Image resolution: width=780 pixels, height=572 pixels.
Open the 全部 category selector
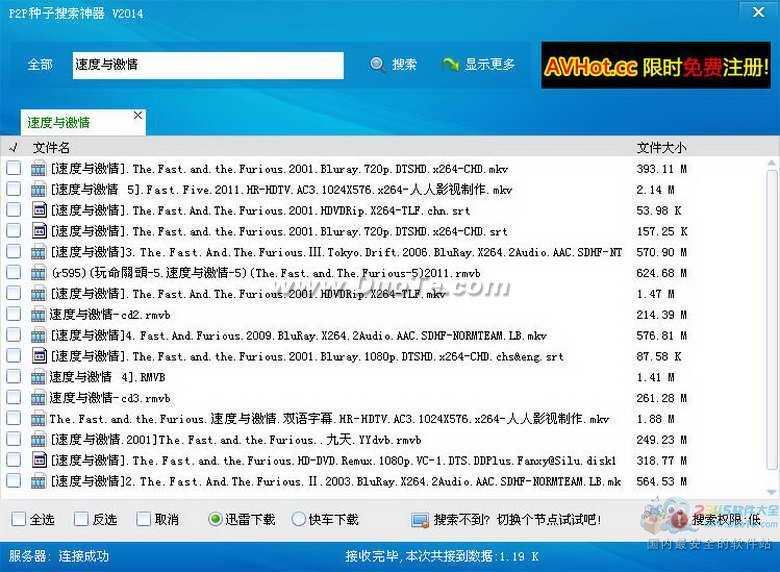40,65
